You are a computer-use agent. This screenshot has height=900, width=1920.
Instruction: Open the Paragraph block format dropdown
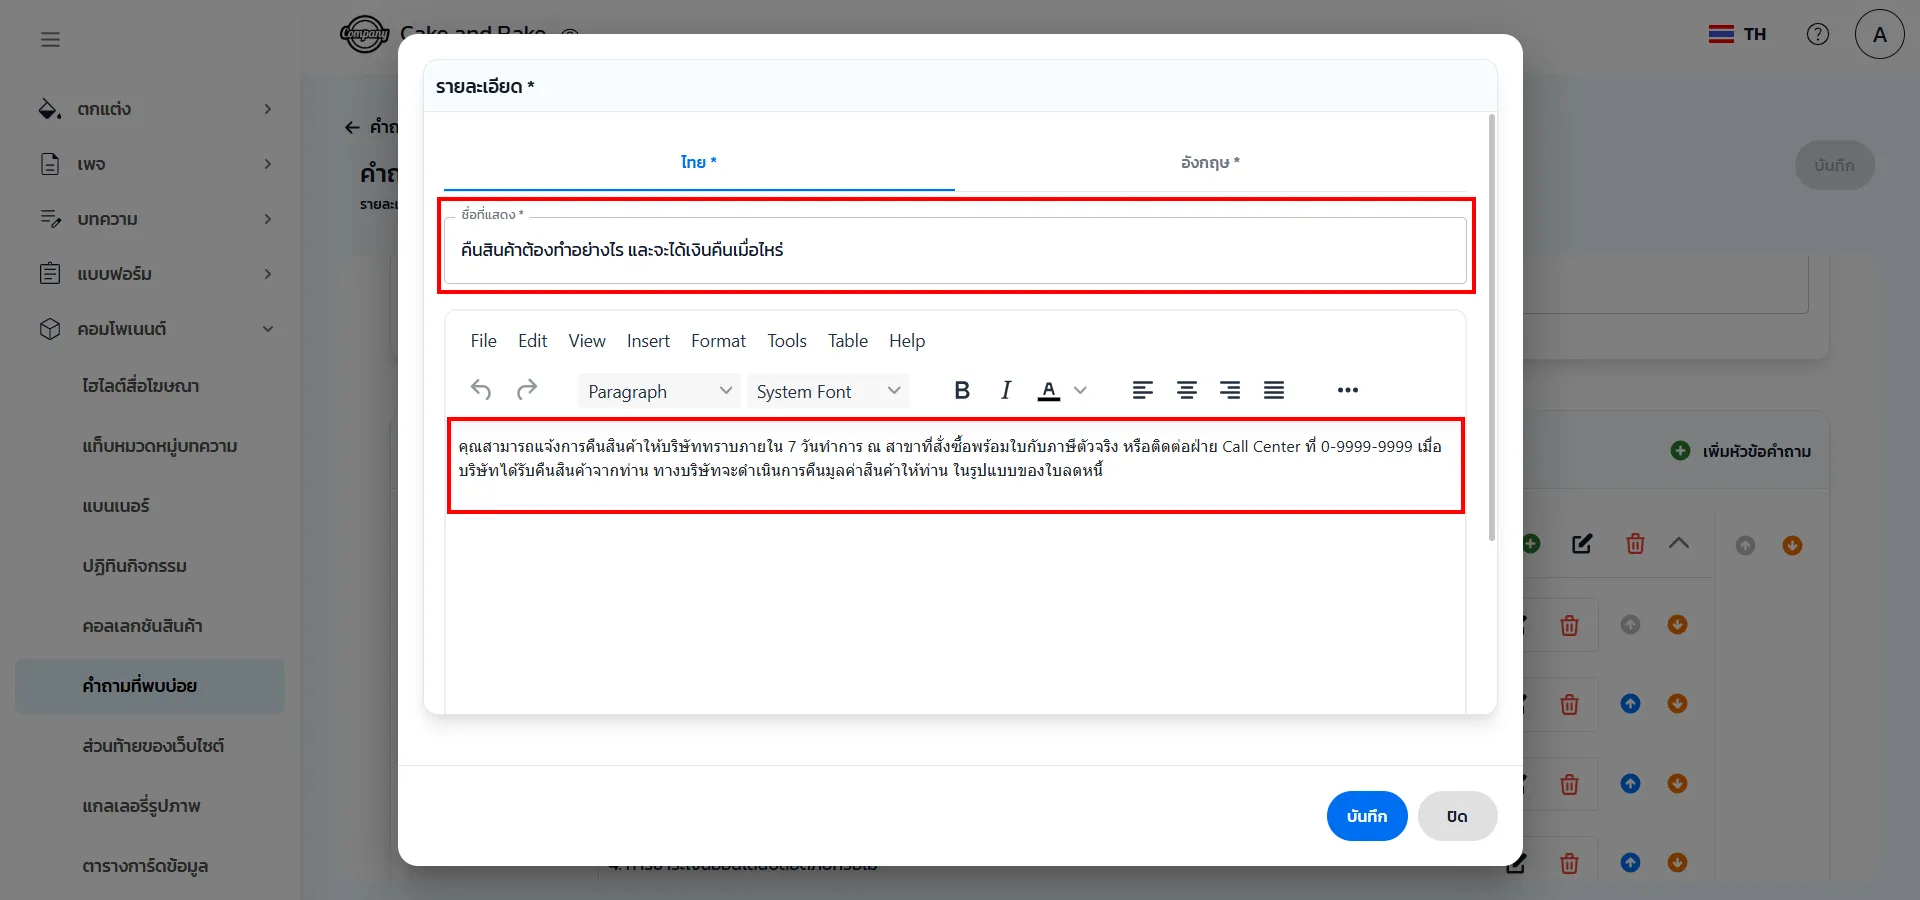click(659, 391)
